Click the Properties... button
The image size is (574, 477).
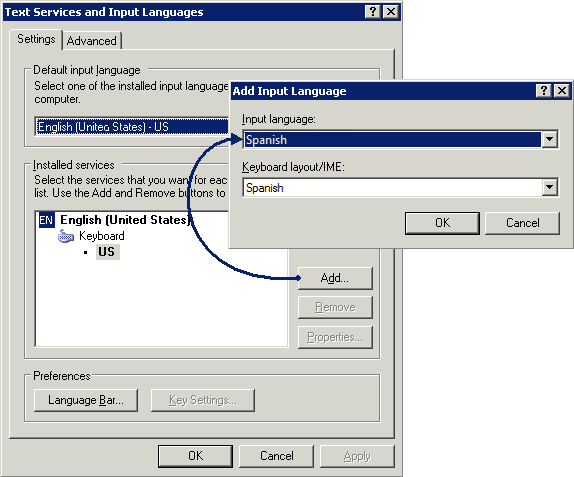335,337
